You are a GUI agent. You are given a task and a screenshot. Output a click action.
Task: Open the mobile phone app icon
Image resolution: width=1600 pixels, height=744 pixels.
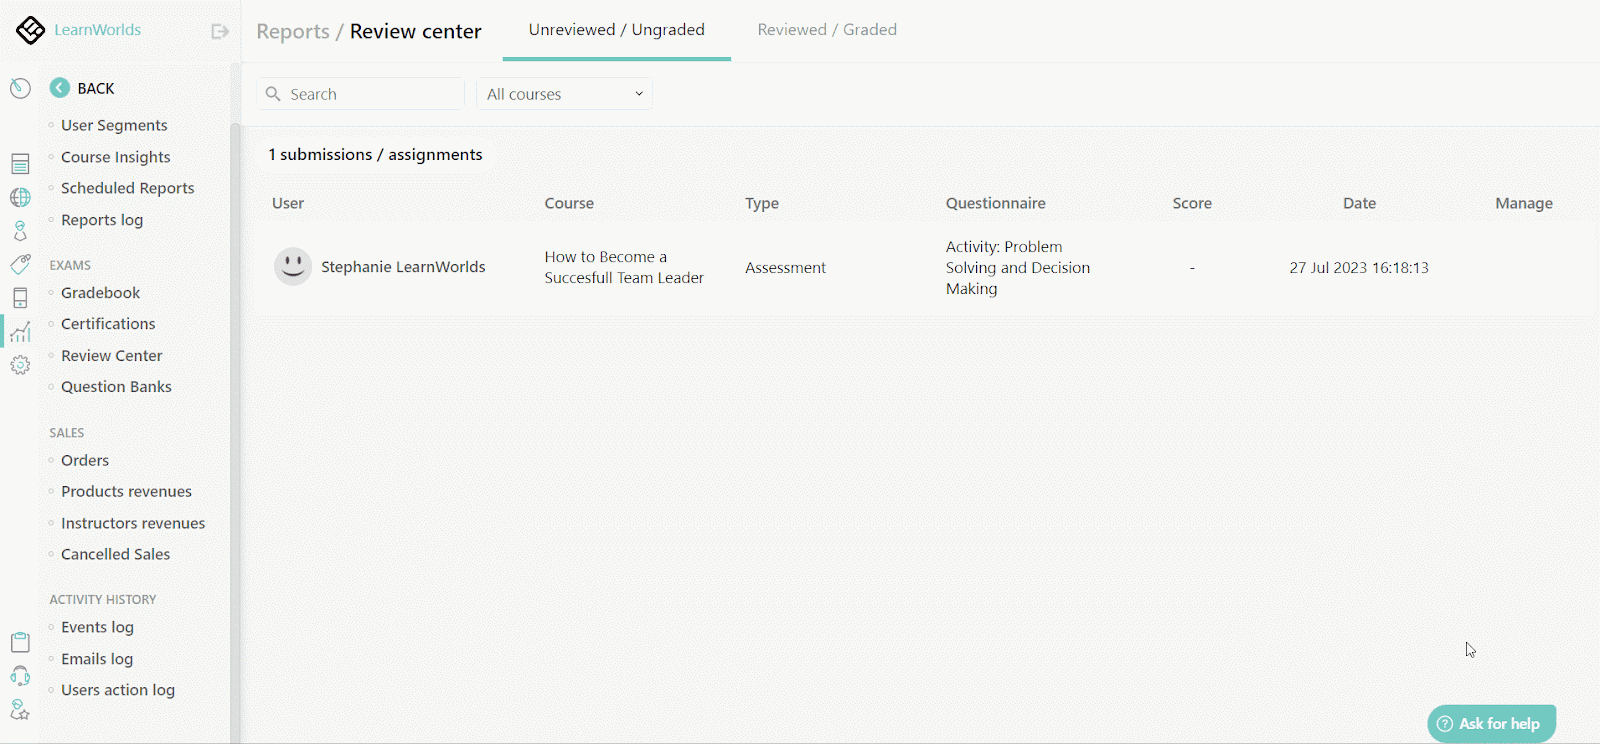pos(20,298)
